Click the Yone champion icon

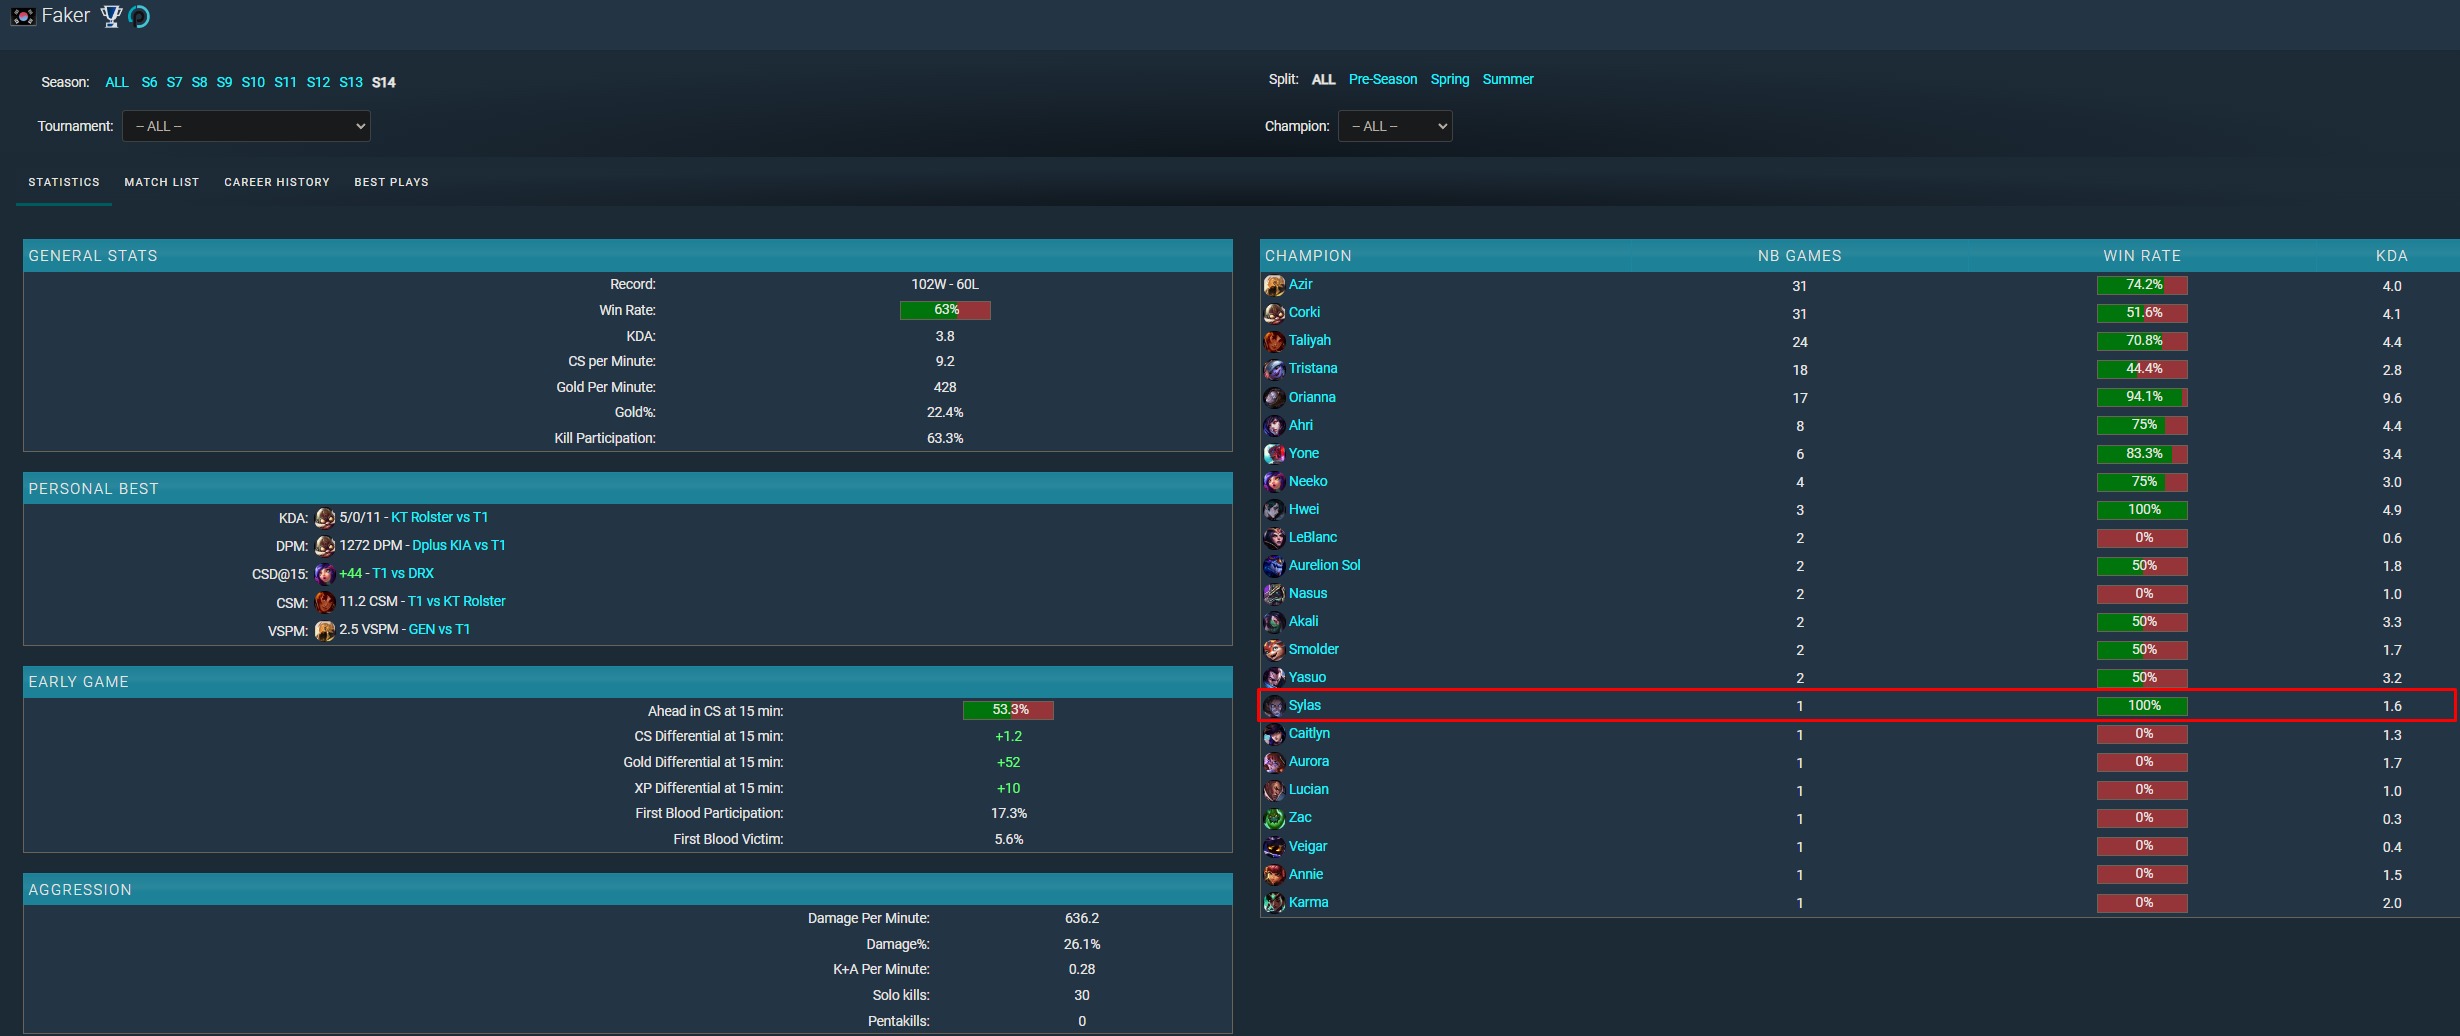pyautogui.click(x=1274, y=454)
